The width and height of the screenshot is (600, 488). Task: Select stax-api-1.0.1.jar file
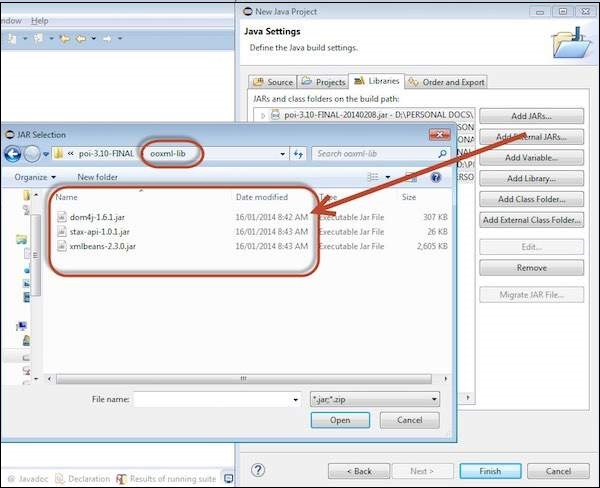99,232
